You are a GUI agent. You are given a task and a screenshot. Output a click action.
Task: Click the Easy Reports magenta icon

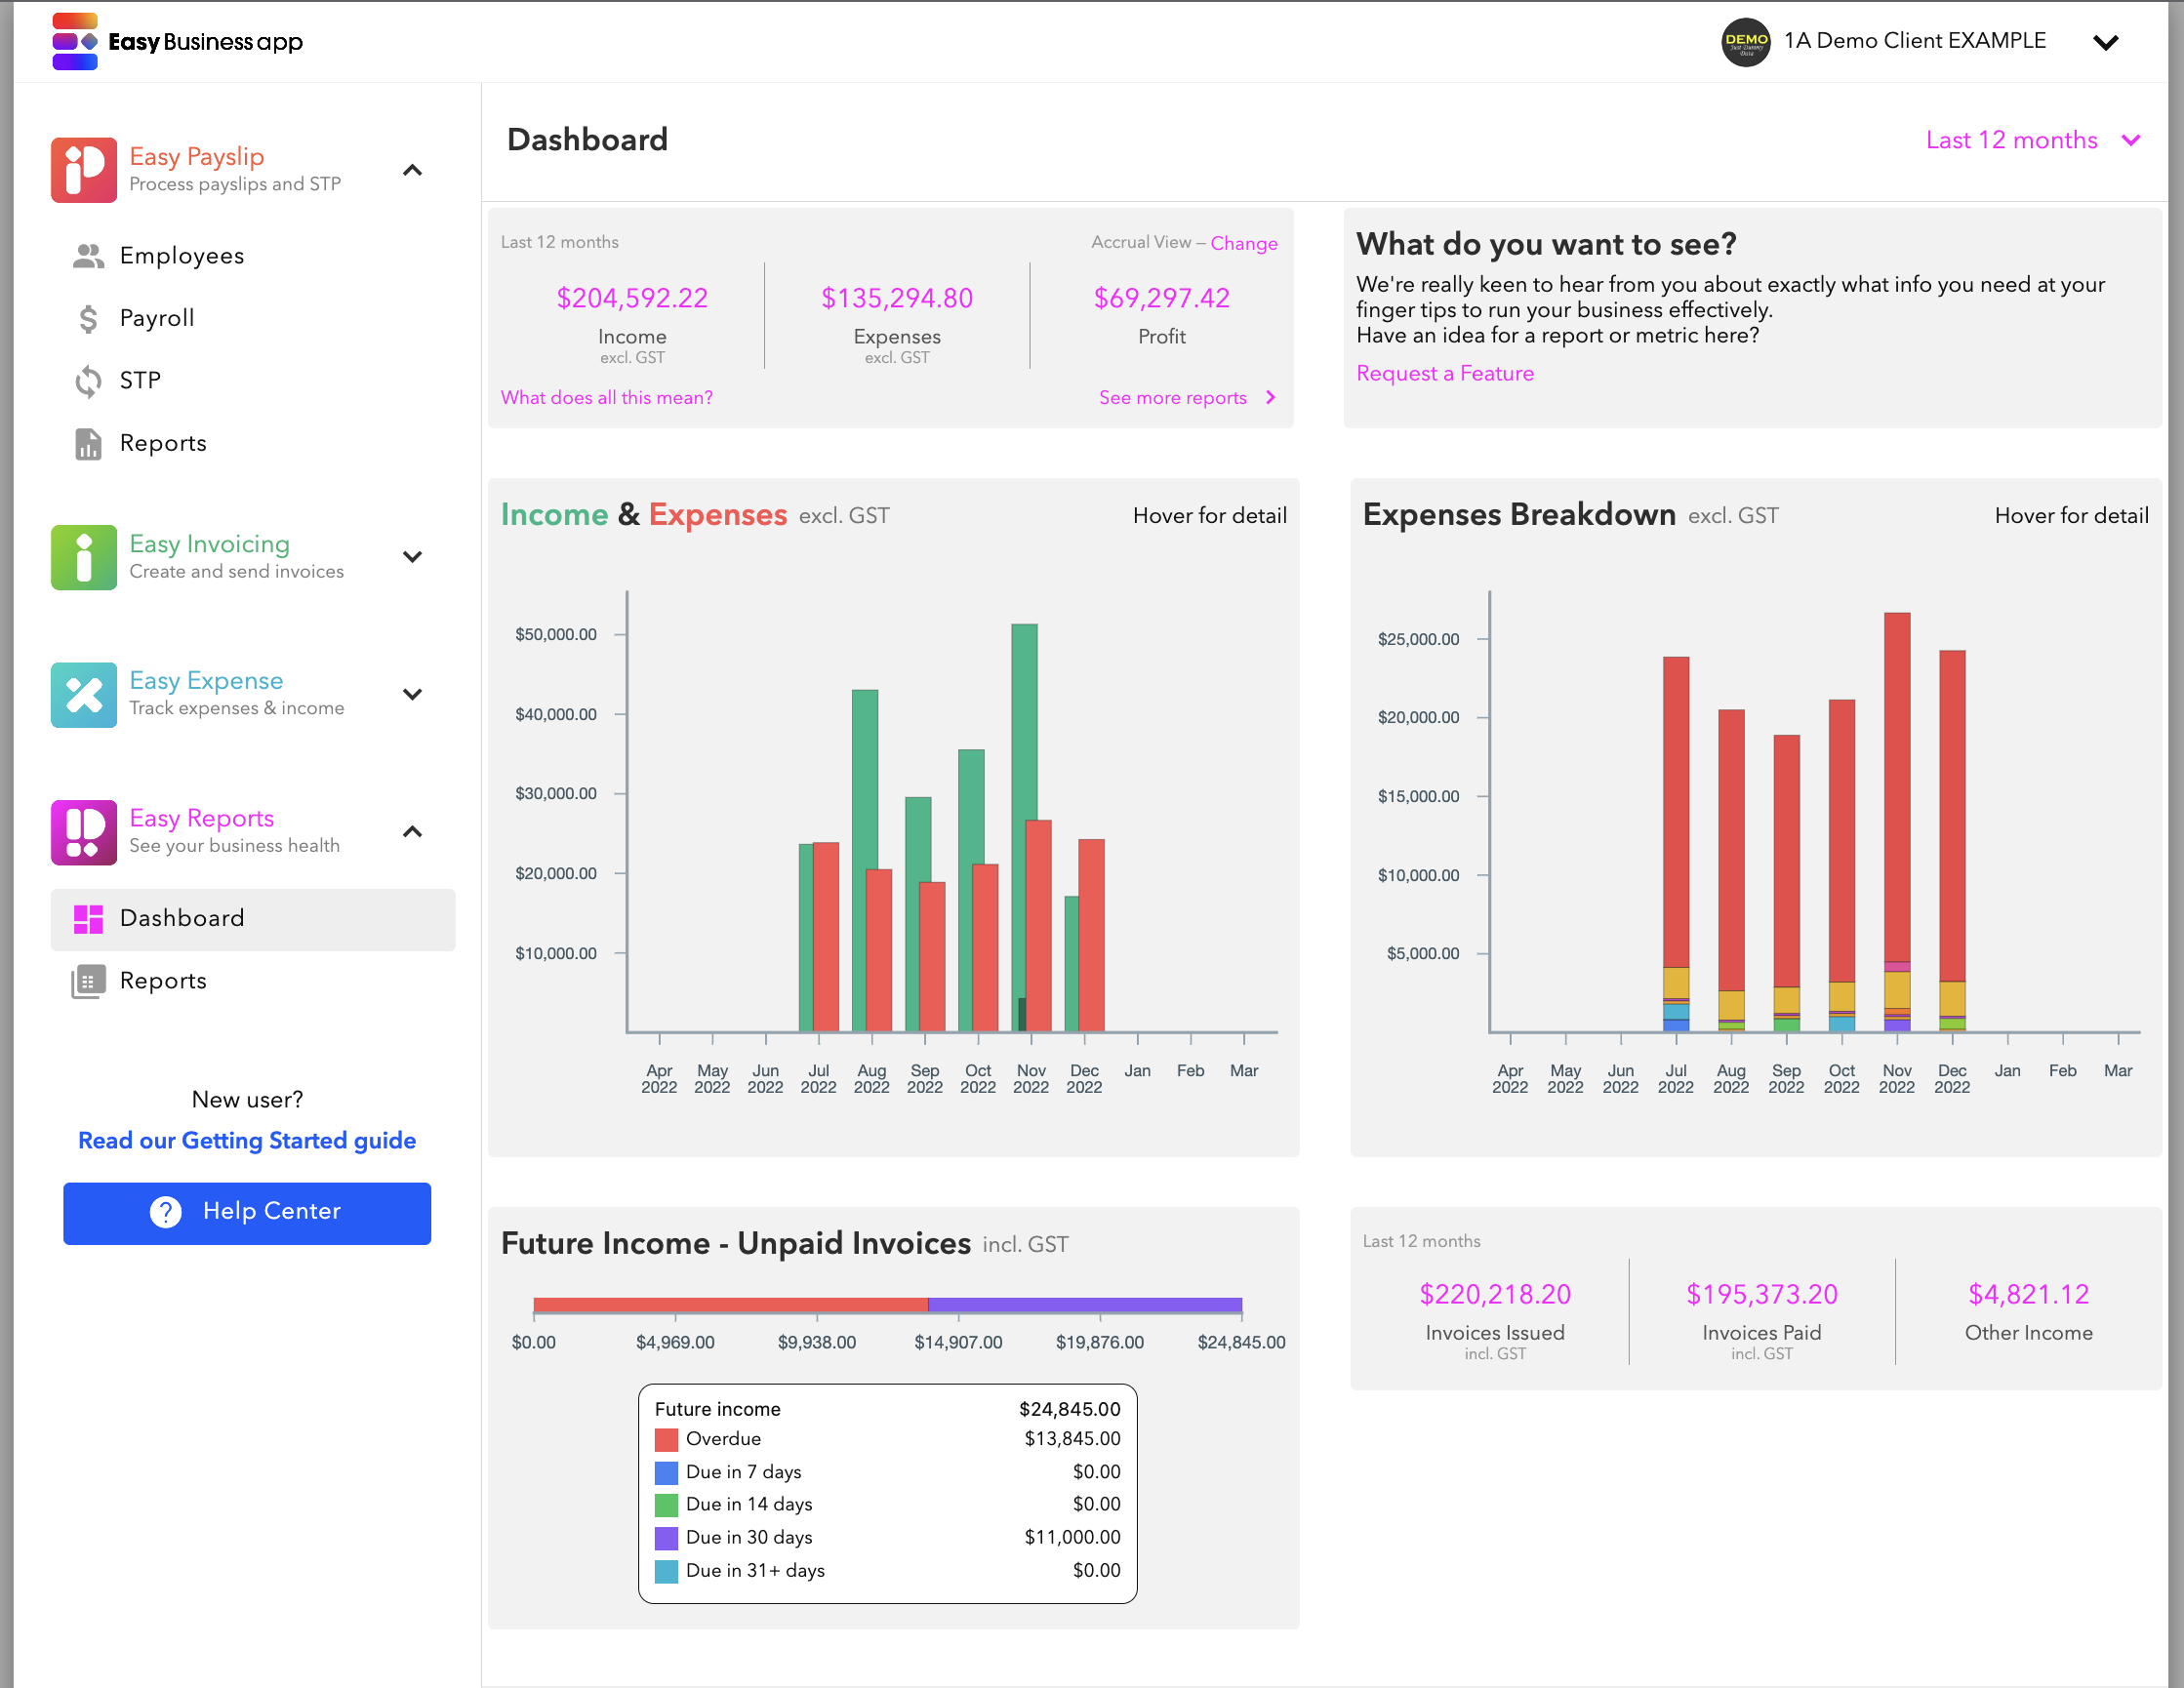tap(84, 831)
